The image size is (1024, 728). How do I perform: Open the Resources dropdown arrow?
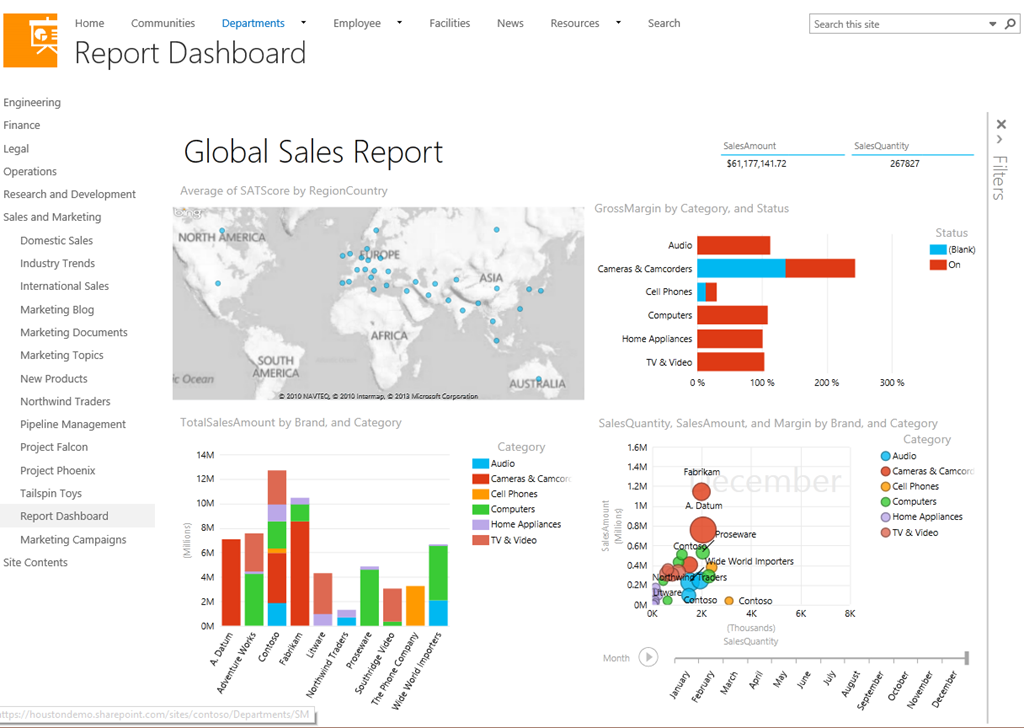tap(618, 23)
